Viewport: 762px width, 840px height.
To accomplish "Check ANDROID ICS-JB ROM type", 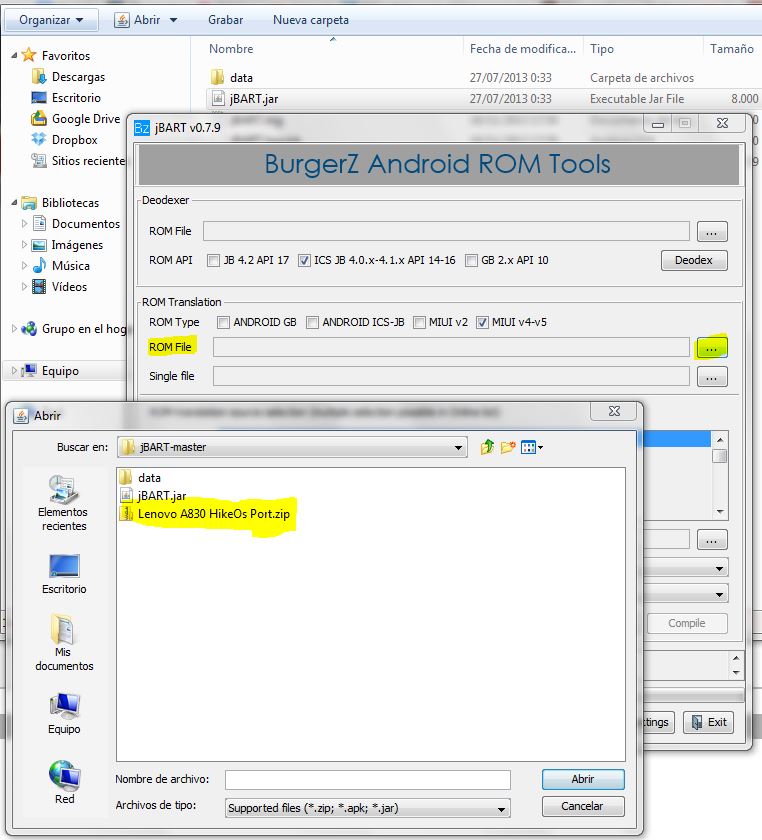I will pos(312,322).
